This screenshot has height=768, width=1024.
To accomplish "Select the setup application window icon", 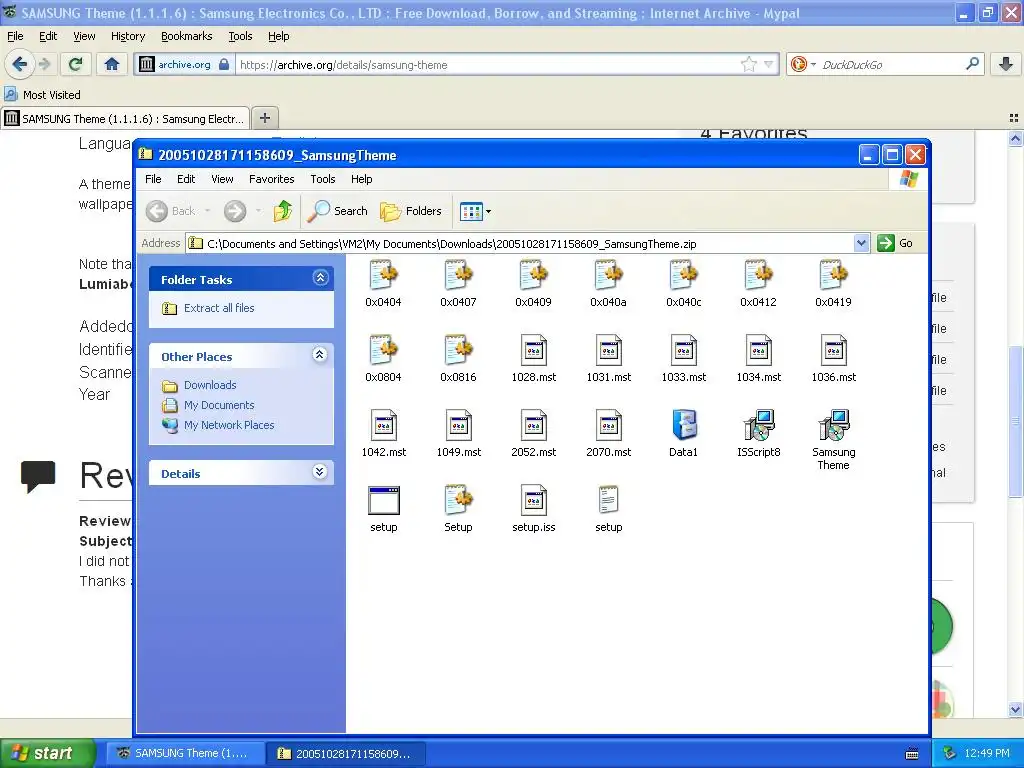I will [383, 501].
